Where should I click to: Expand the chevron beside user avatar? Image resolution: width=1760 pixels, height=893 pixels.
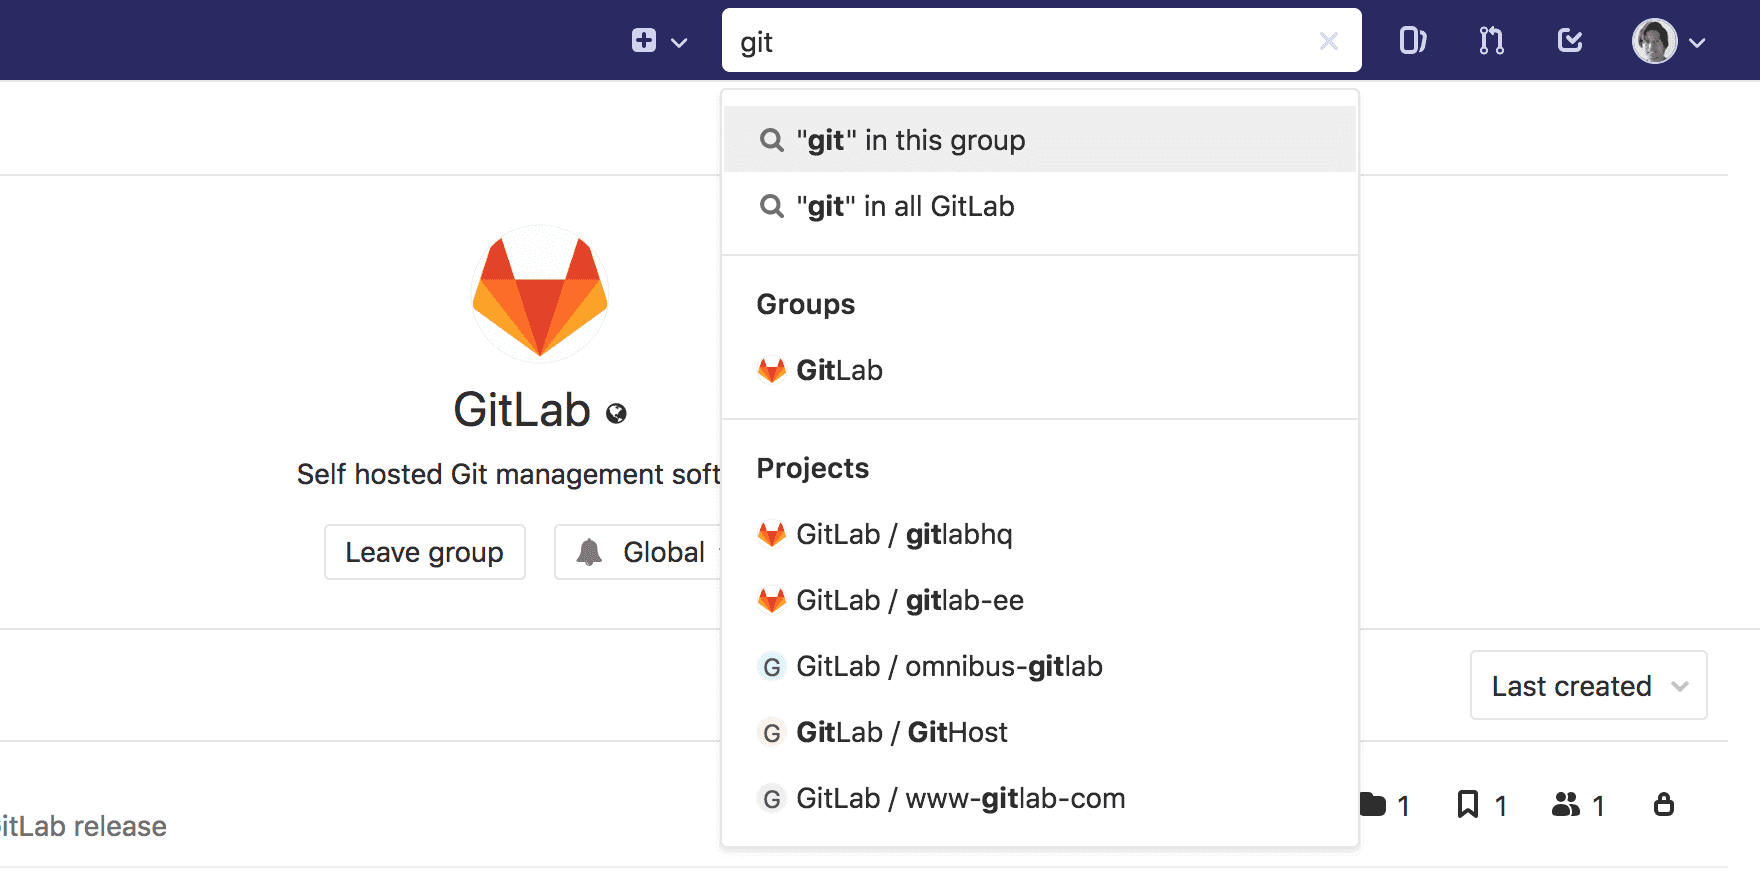(x=1697, y=43)
